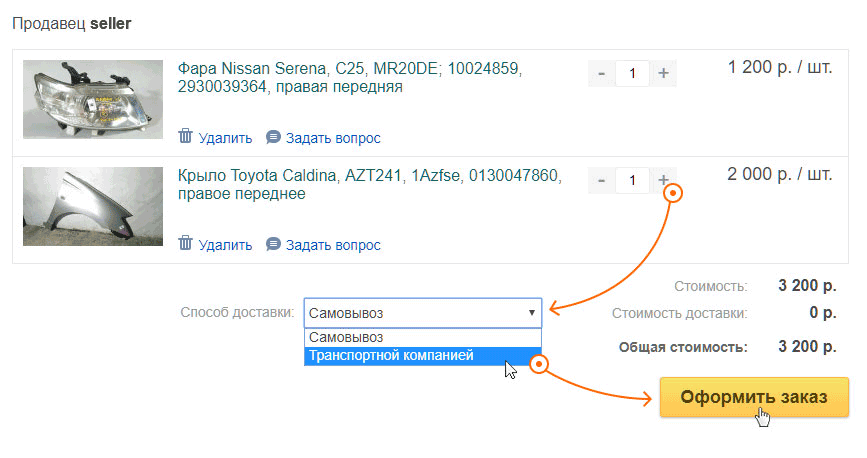The height and width of the screenshot is (458, 867).
Task: Open the Способ доставки dropdown
Action: coord(422,313)
